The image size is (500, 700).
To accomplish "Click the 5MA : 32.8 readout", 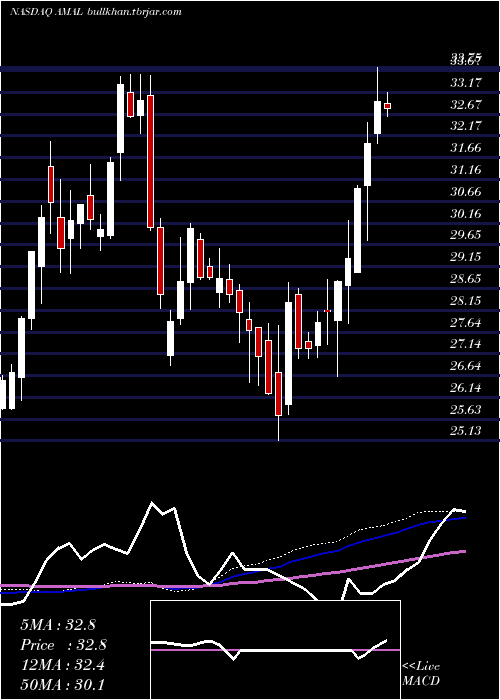I will tap(58, 625).
